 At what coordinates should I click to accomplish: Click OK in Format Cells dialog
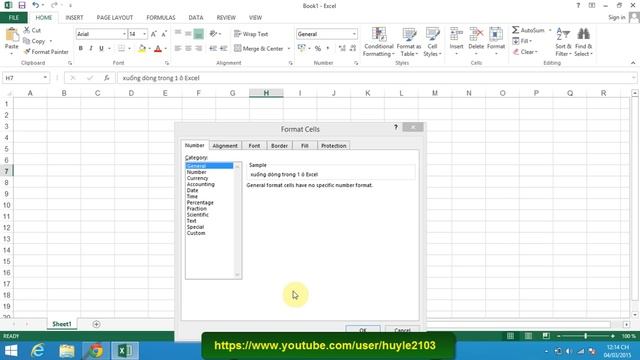[x=363, y=330]
